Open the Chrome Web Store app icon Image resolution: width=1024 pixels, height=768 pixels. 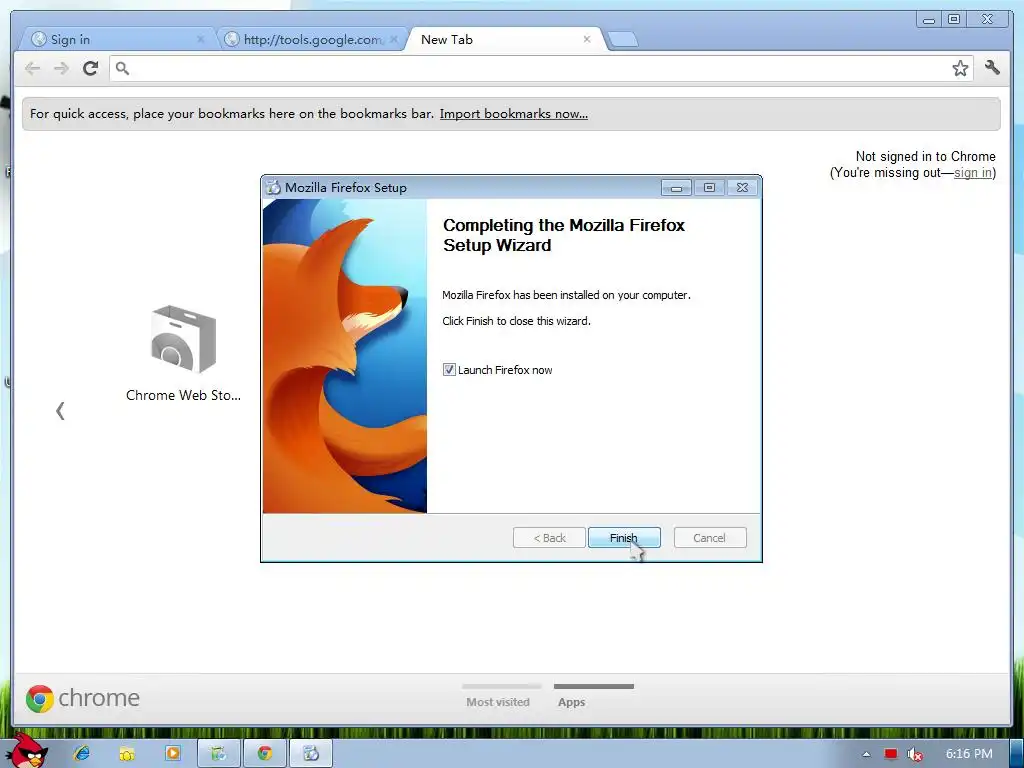coord(184,340)
